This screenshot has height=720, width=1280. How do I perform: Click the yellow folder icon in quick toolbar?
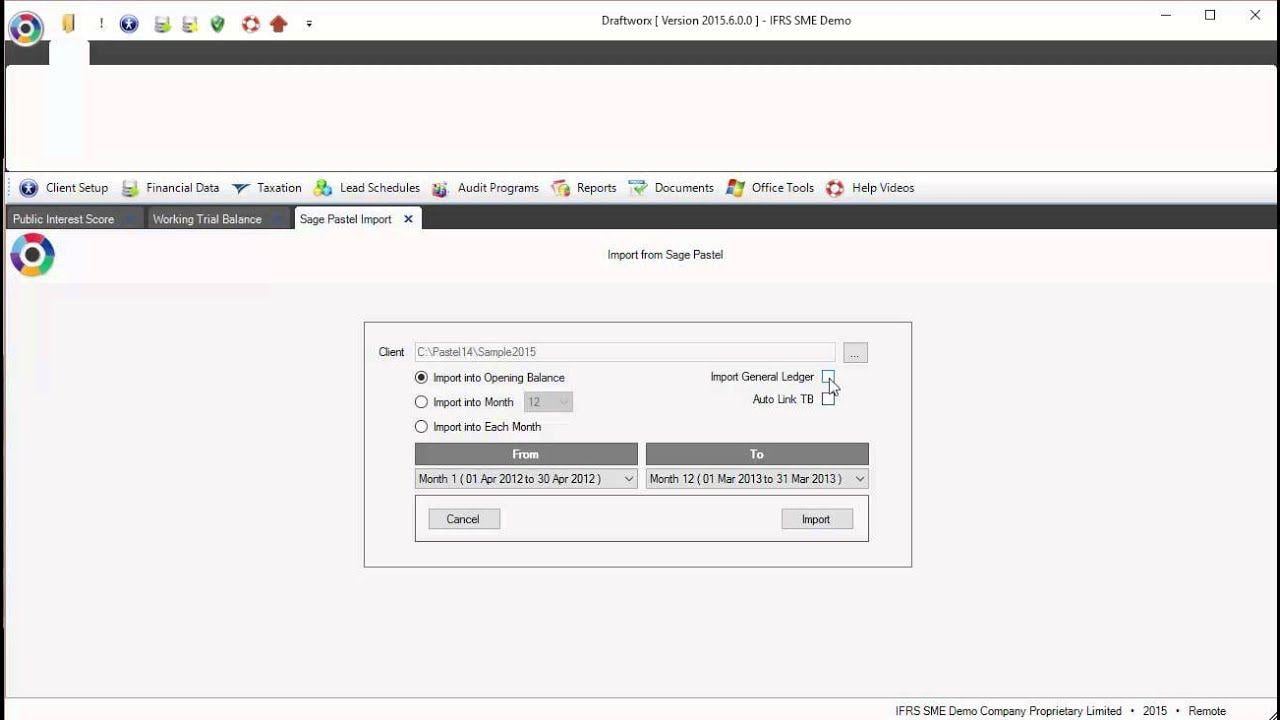tap(68, 23)
